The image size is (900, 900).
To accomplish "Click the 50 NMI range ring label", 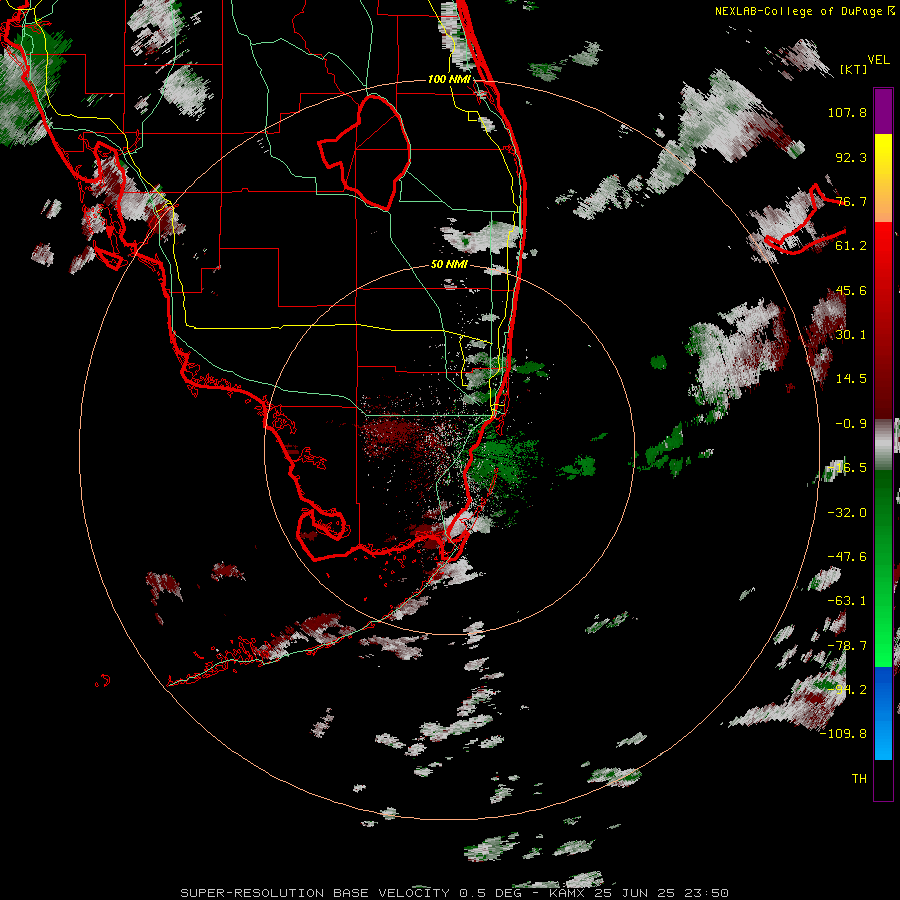I will tap(449, 264).
